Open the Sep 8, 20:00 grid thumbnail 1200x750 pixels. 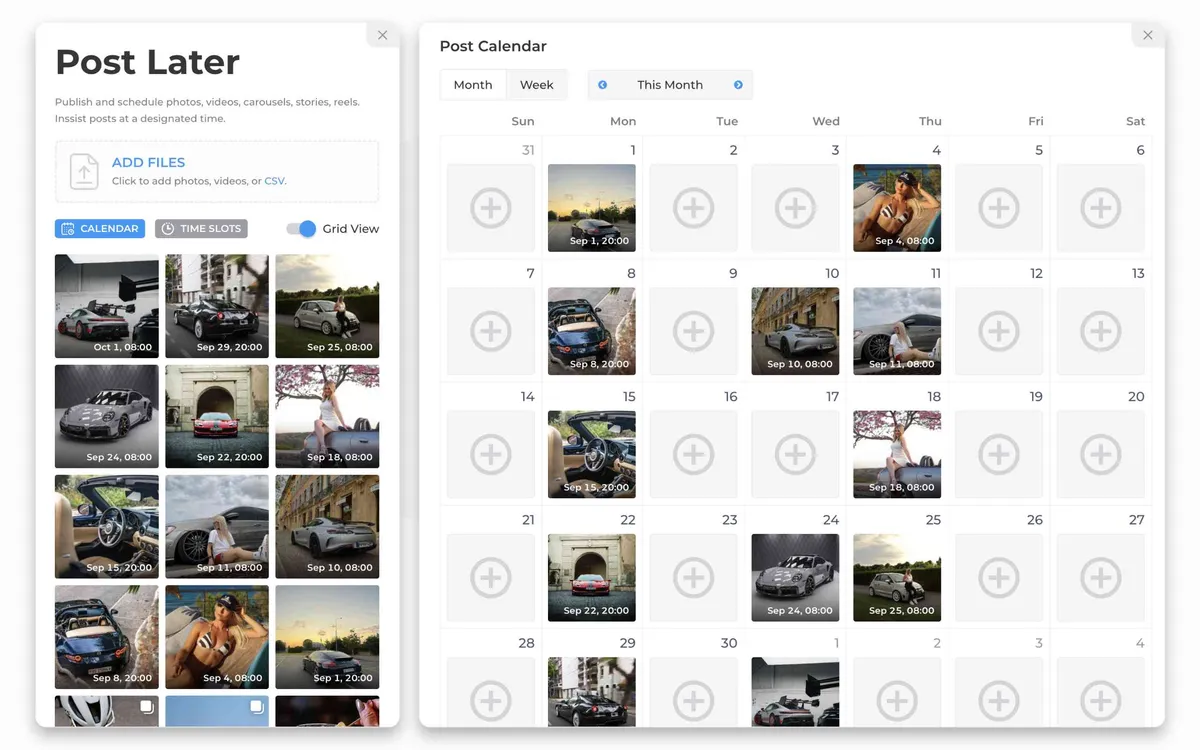coord(107,637)
